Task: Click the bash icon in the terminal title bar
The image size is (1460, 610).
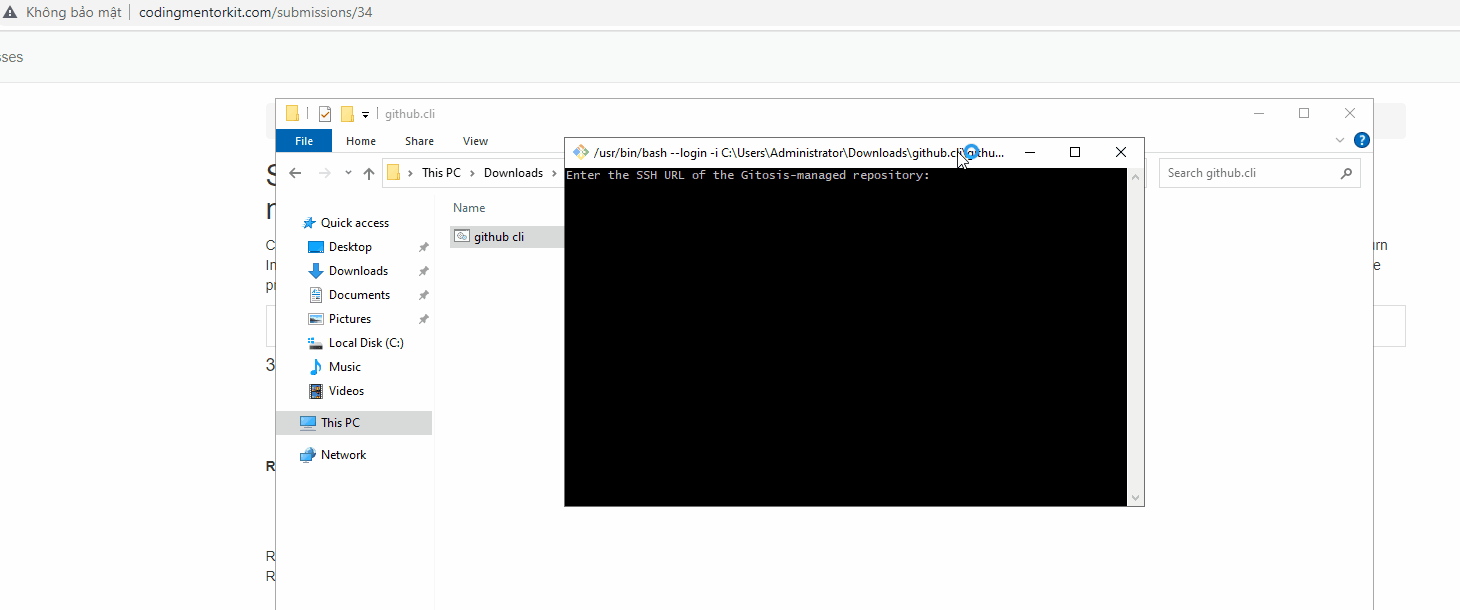Action: pos(580,152)
